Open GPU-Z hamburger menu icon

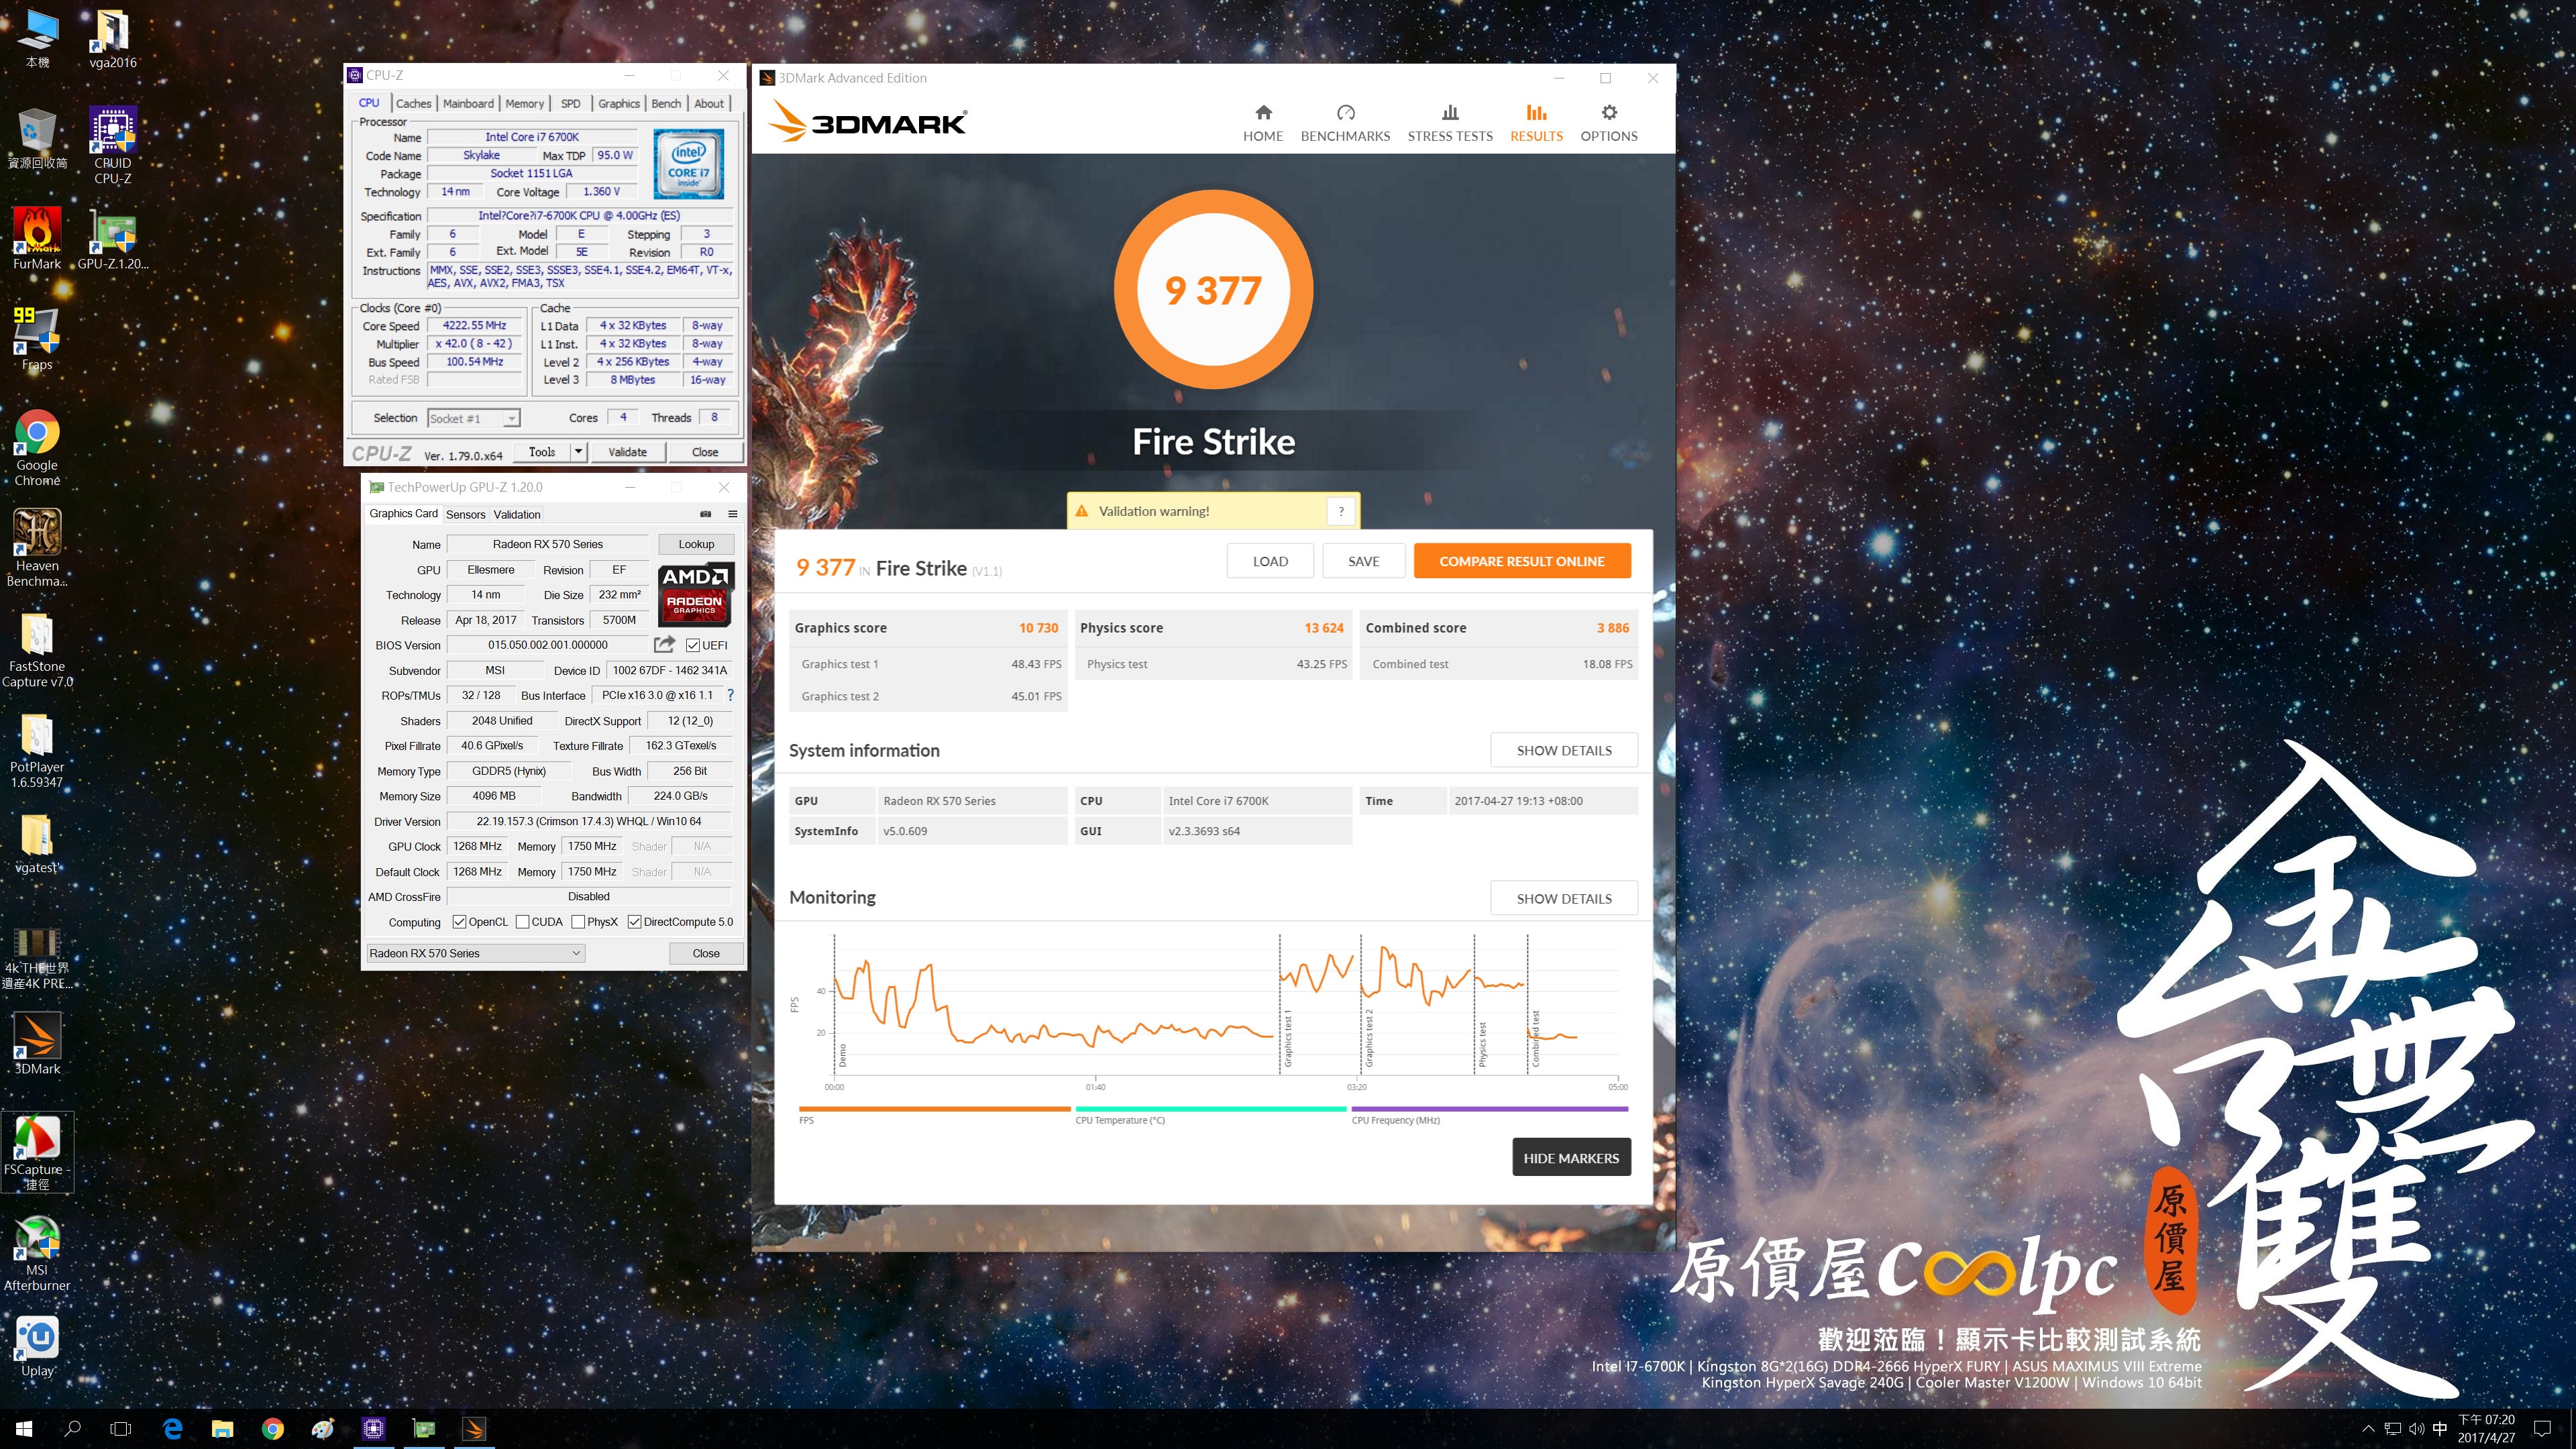tap(732, 514)
